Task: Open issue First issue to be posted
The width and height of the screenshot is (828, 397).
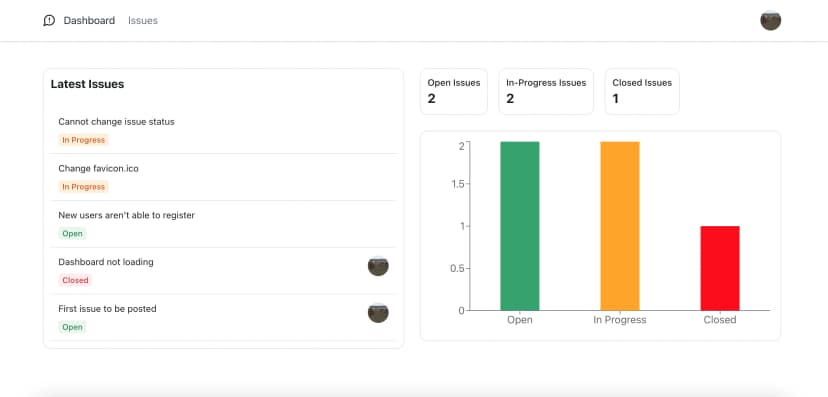Action: pyautogui.click(x=107, y=309)
